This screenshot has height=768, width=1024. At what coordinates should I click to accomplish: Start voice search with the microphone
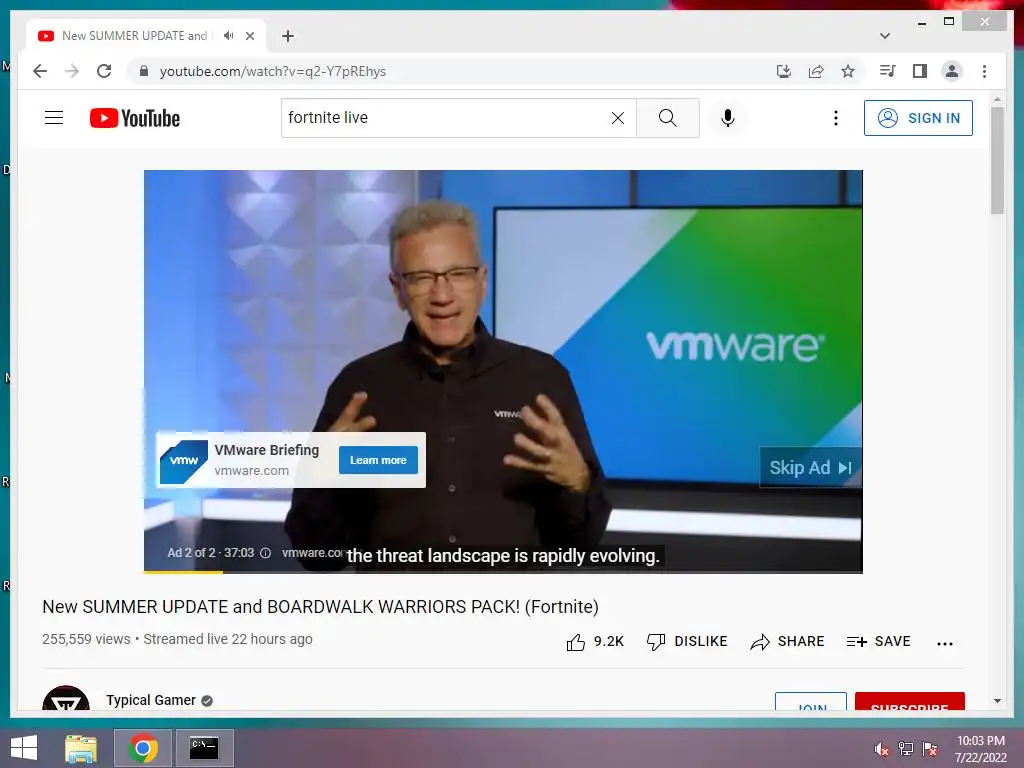(728, 118)
